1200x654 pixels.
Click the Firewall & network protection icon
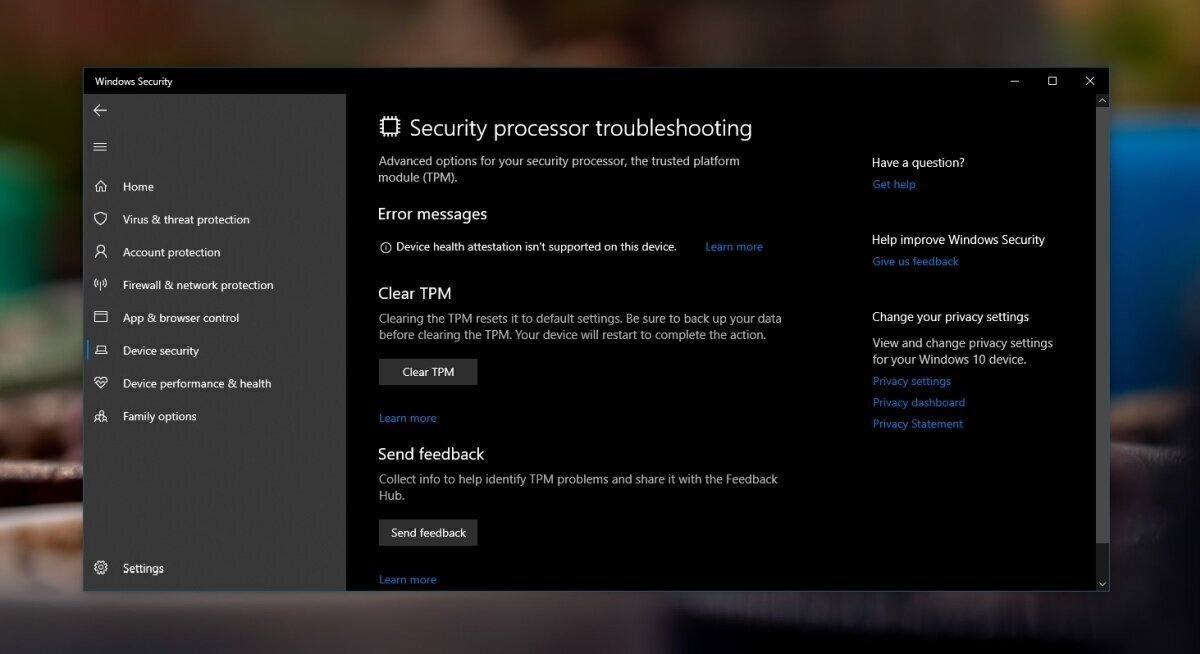(101, 285)
